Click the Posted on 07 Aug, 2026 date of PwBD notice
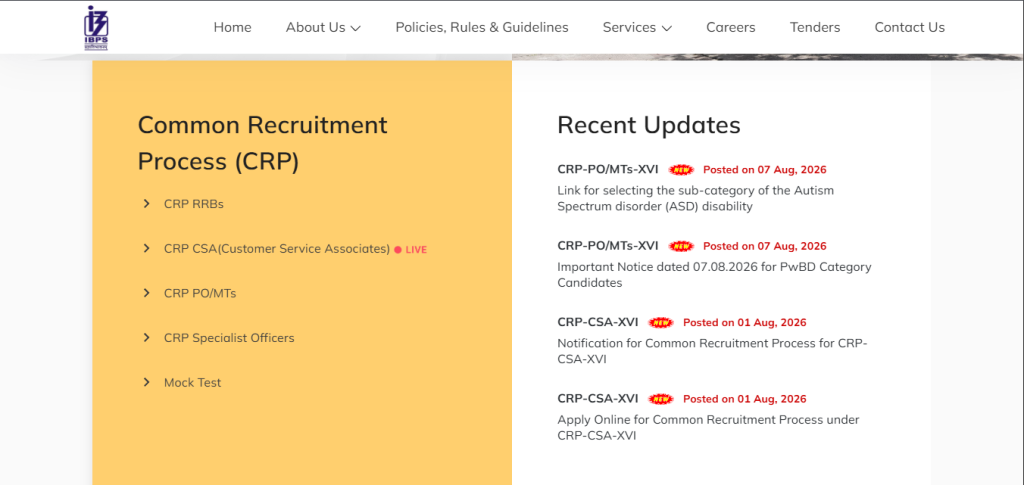This screenshot has height=485, width=1024. [x=765, y=246]
